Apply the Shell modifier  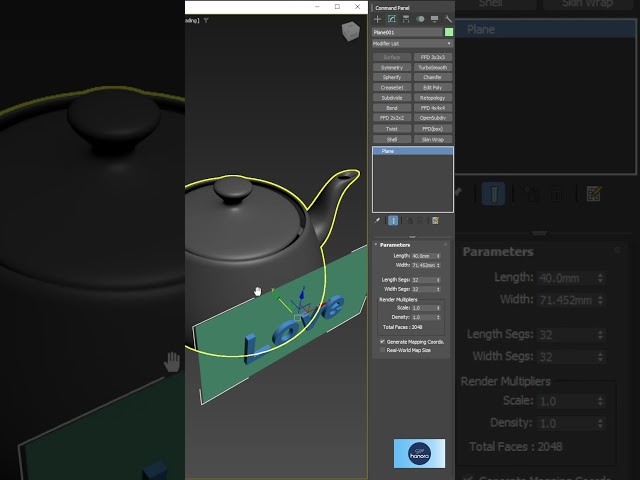392,140
